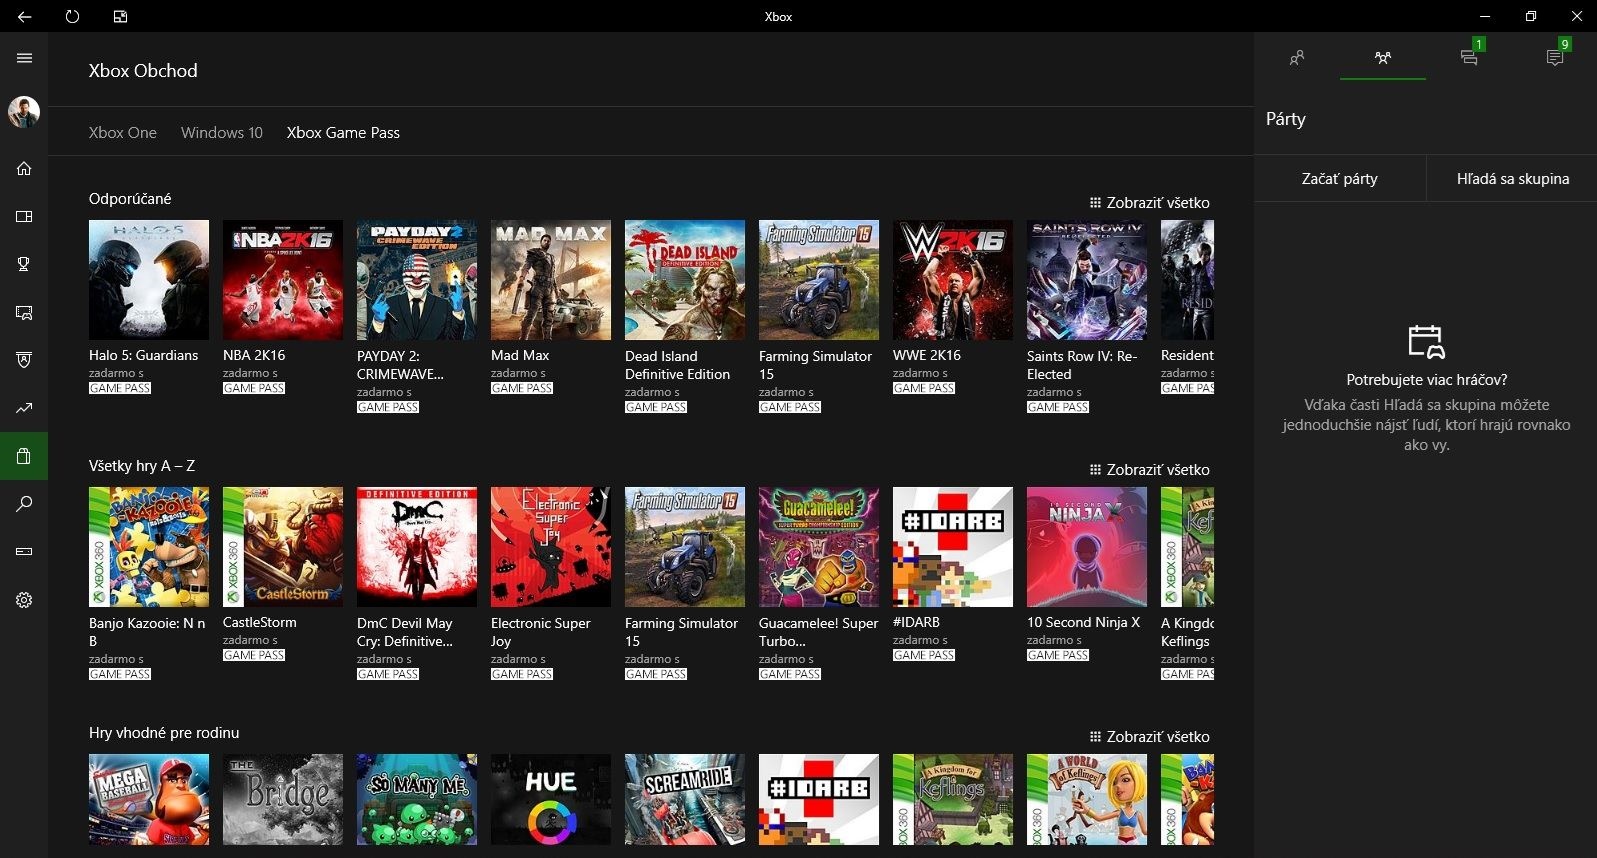Click the 10 Second Ninja X title
The width and height of the screenshot is (1597, 858).
pos(1084,623)
